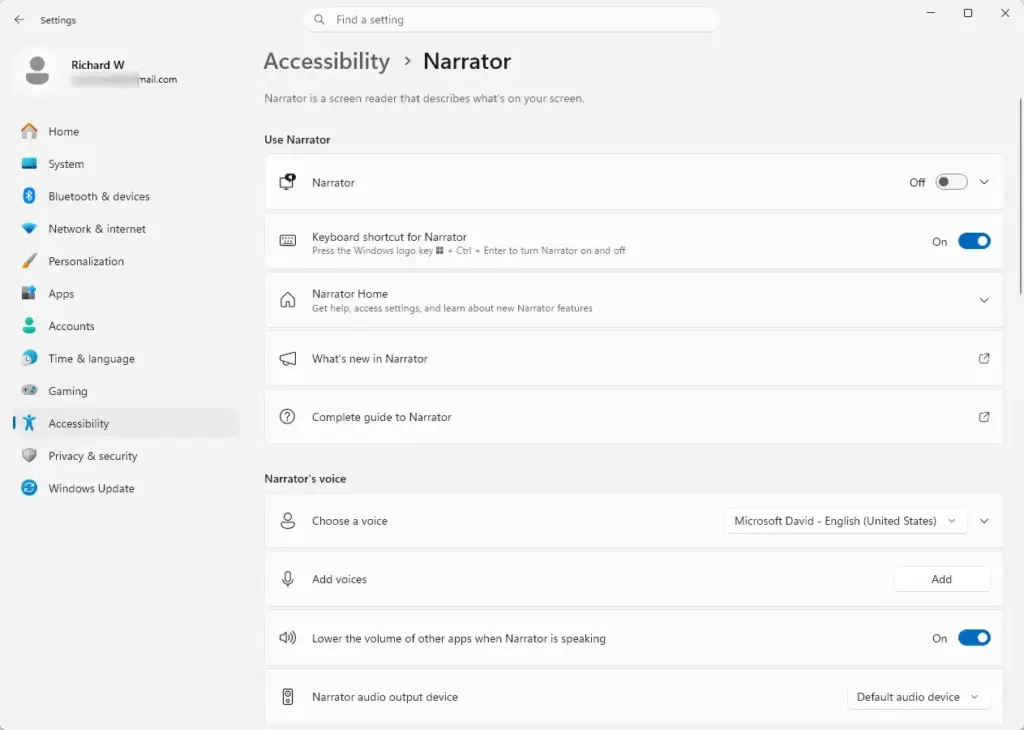Screen dimensions: 1024x730
Task: Click the Privacy & security shield icon
Action: click(29, 455)
